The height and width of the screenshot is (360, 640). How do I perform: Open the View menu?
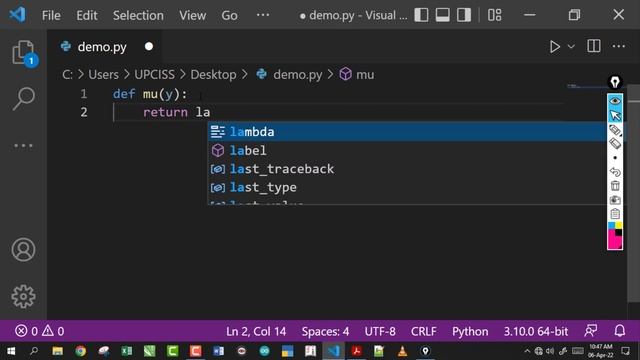coord(192,16)
